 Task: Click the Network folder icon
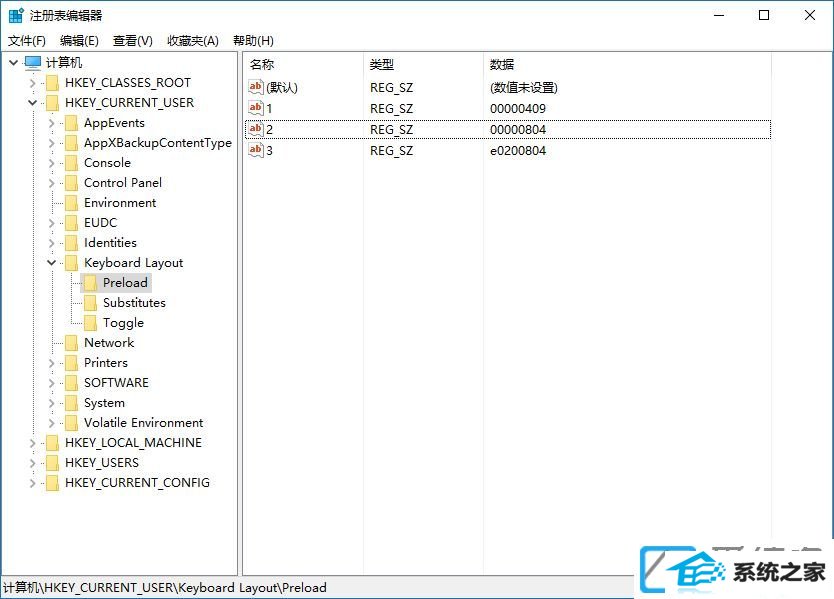click(71, 343)
